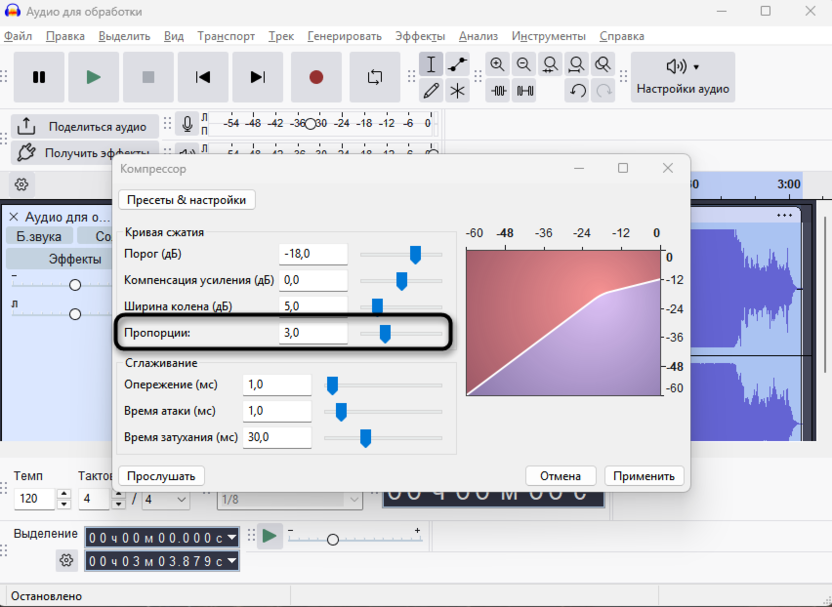Toggle the Pause button
Screen dimensions: 832x607
point(39,77)
